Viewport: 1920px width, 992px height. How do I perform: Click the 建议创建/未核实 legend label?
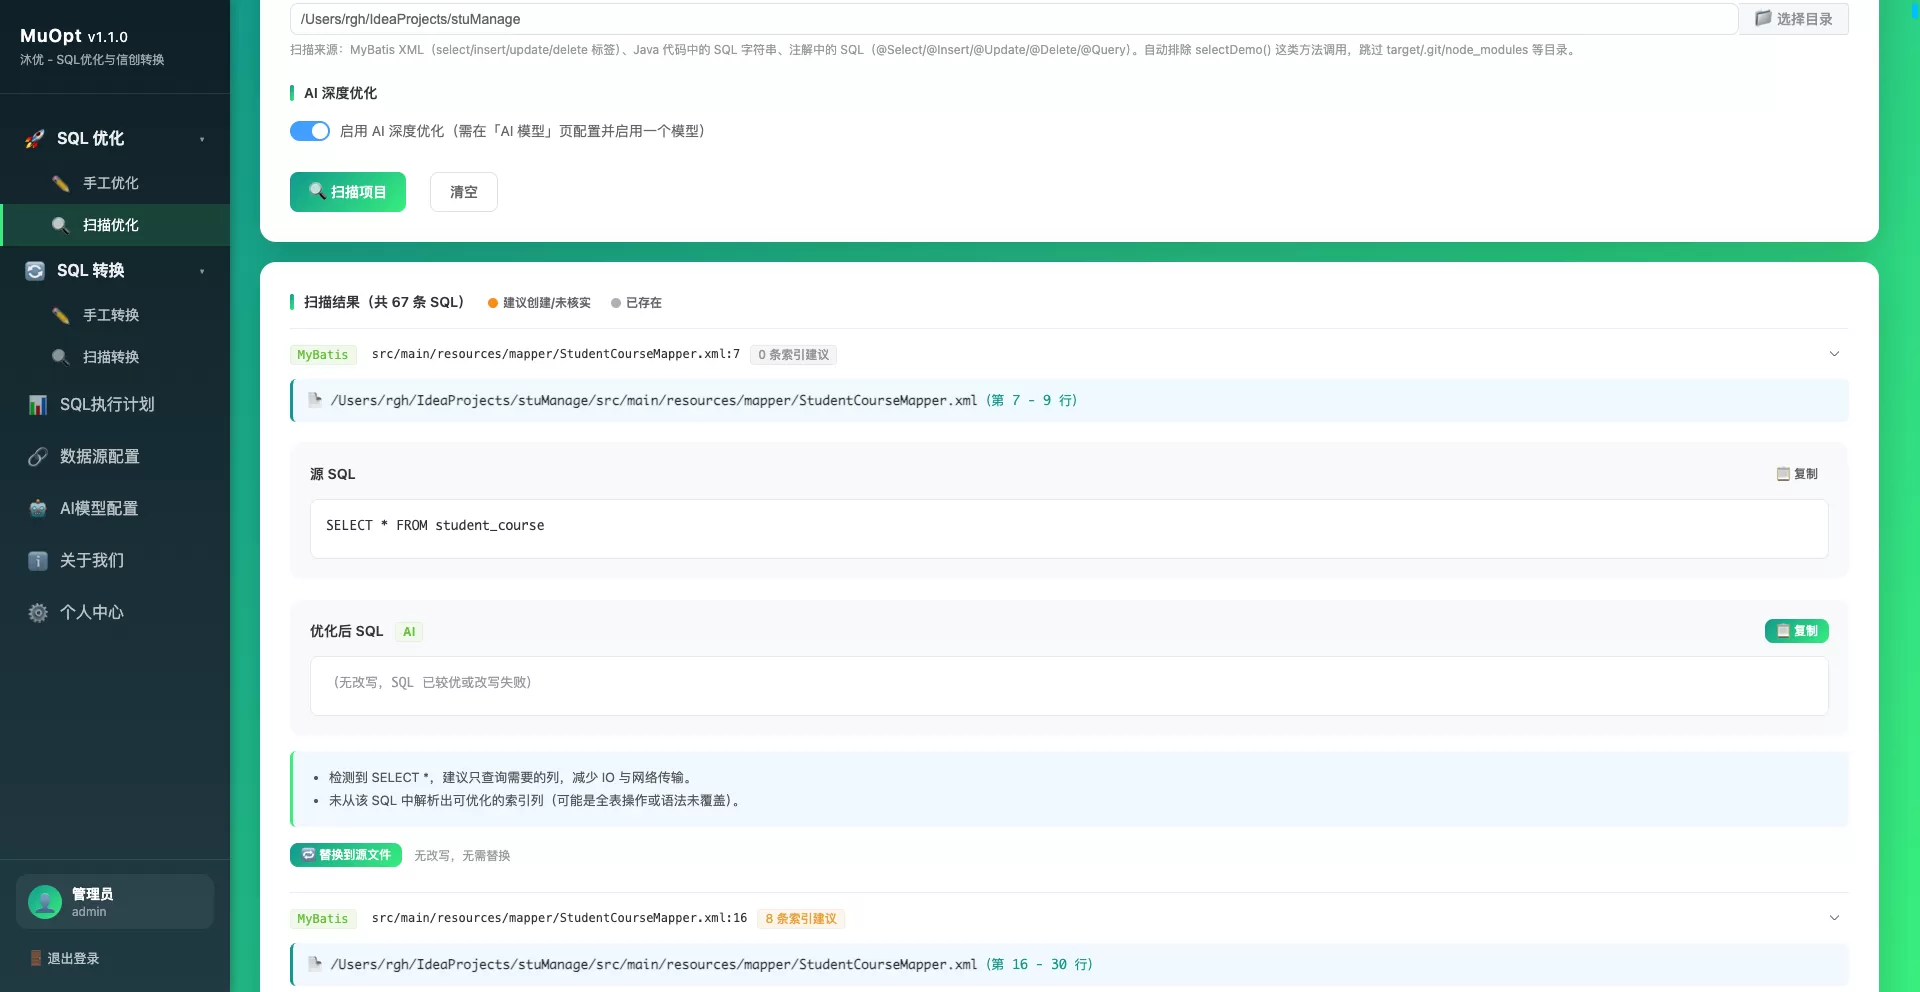547,303
